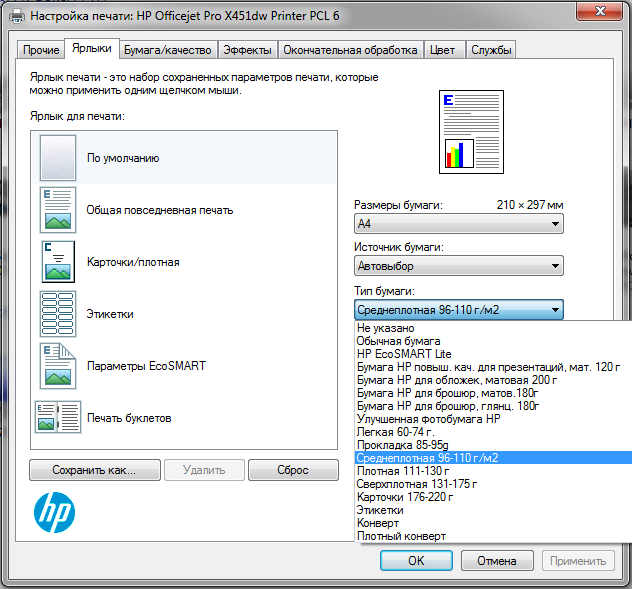This screenshot has height=589, width=632.
Task: Open the Службы tab
Action: (x=491, y=50)
